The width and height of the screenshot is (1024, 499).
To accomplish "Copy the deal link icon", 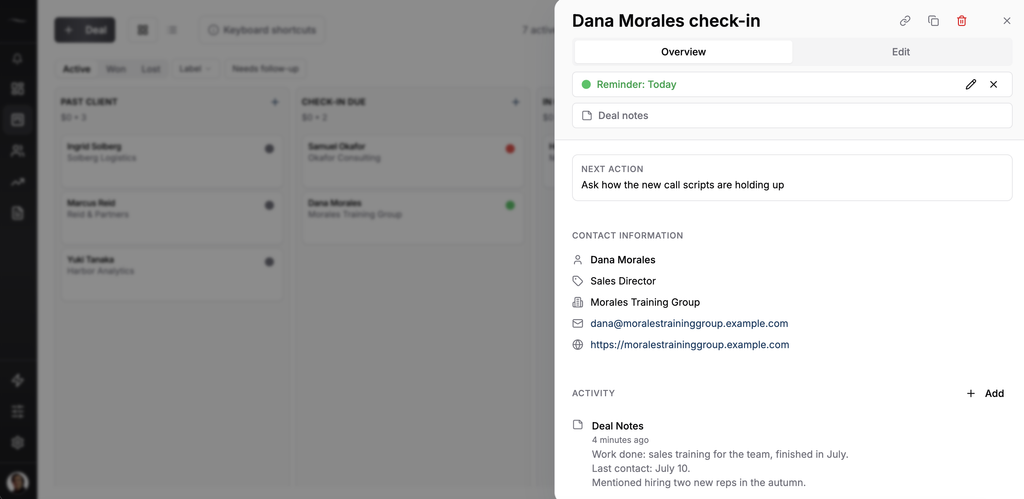I will click(x=904, y=21).
